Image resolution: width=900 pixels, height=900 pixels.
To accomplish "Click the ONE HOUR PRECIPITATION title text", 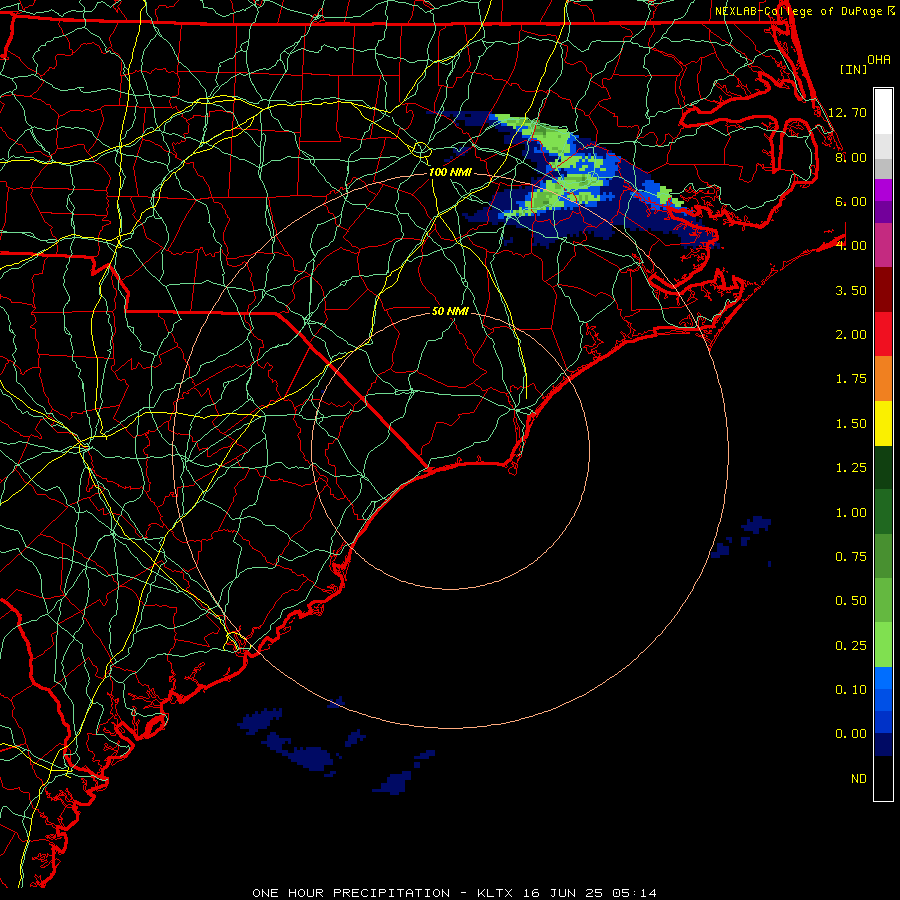I will click(351, 893).
